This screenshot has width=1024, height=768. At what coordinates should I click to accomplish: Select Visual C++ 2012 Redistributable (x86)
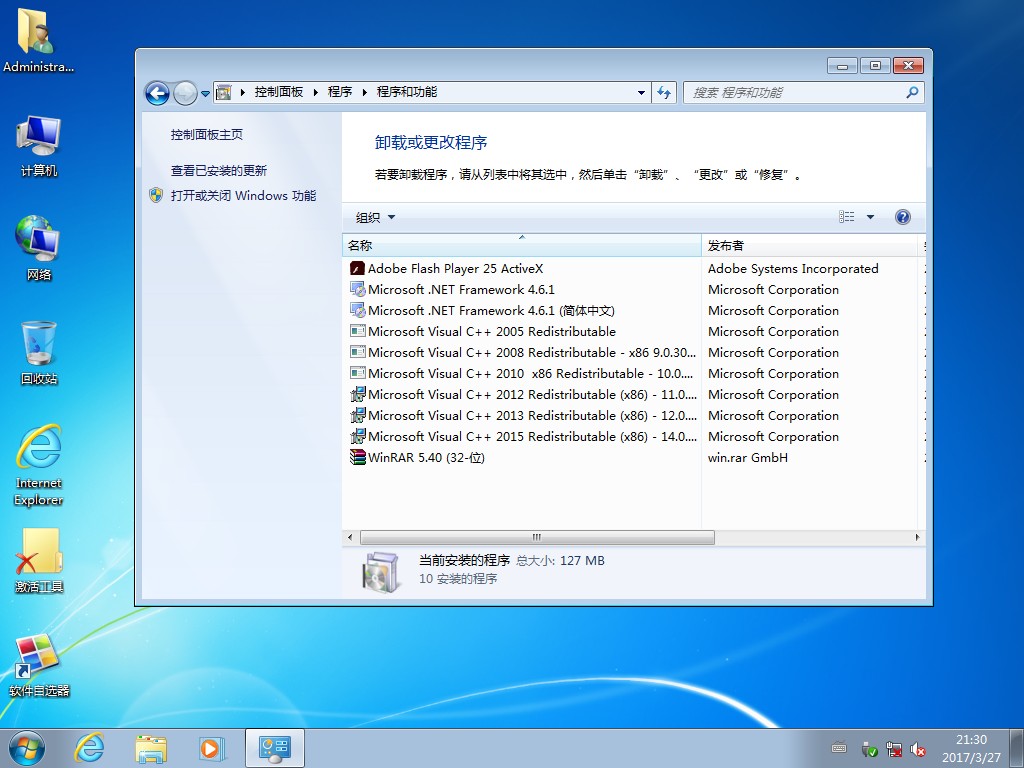pyautogui.click(x=532, y=394)
